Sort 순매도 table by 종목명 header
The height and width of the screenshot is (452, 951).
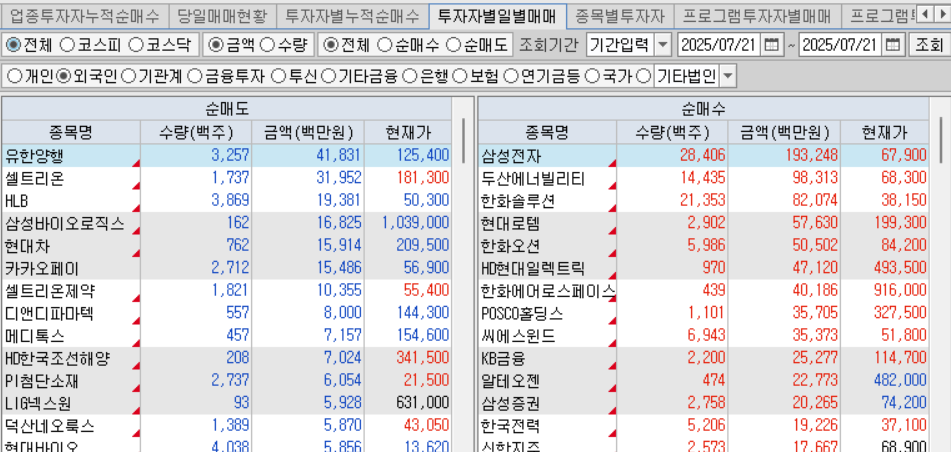71,132
